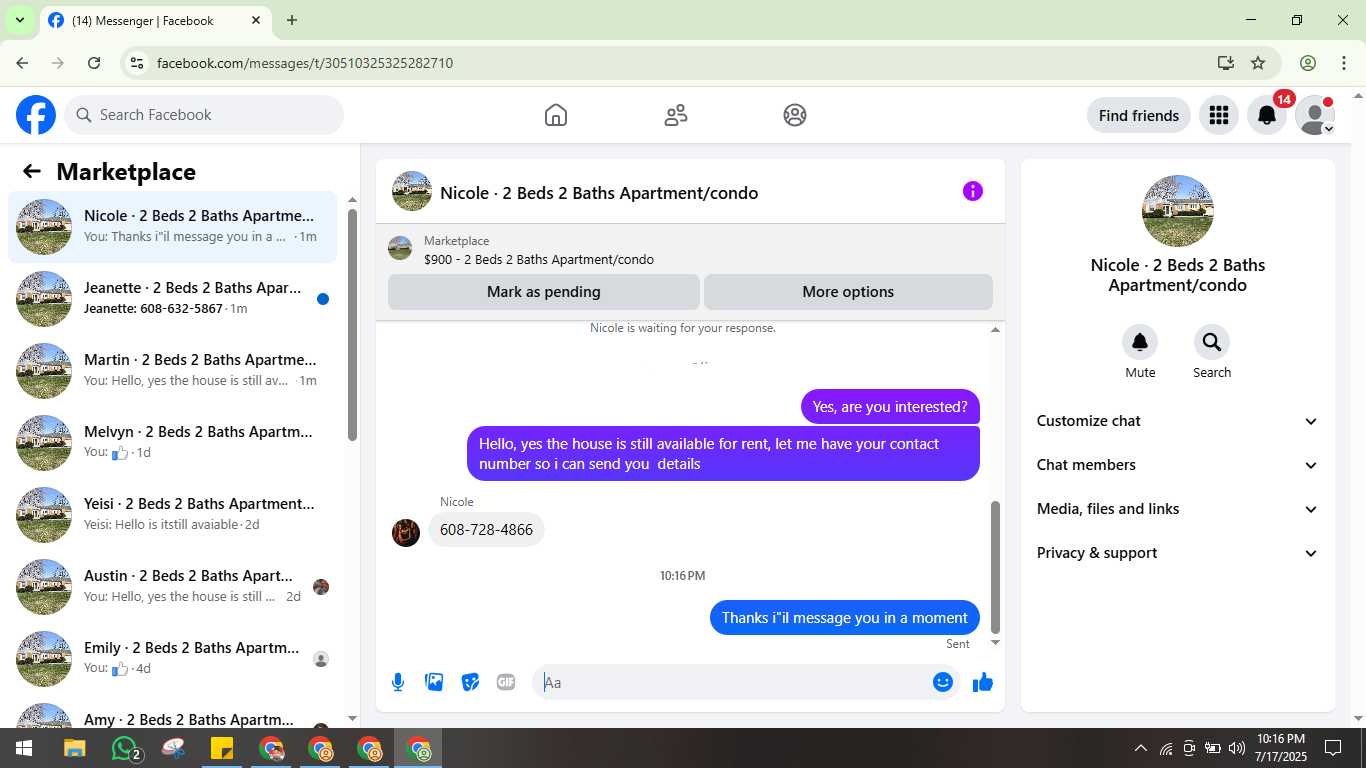This screenshot has width=1366, height=768.
Task: Open the account profile dropdown
Action: coord(1315,115)
